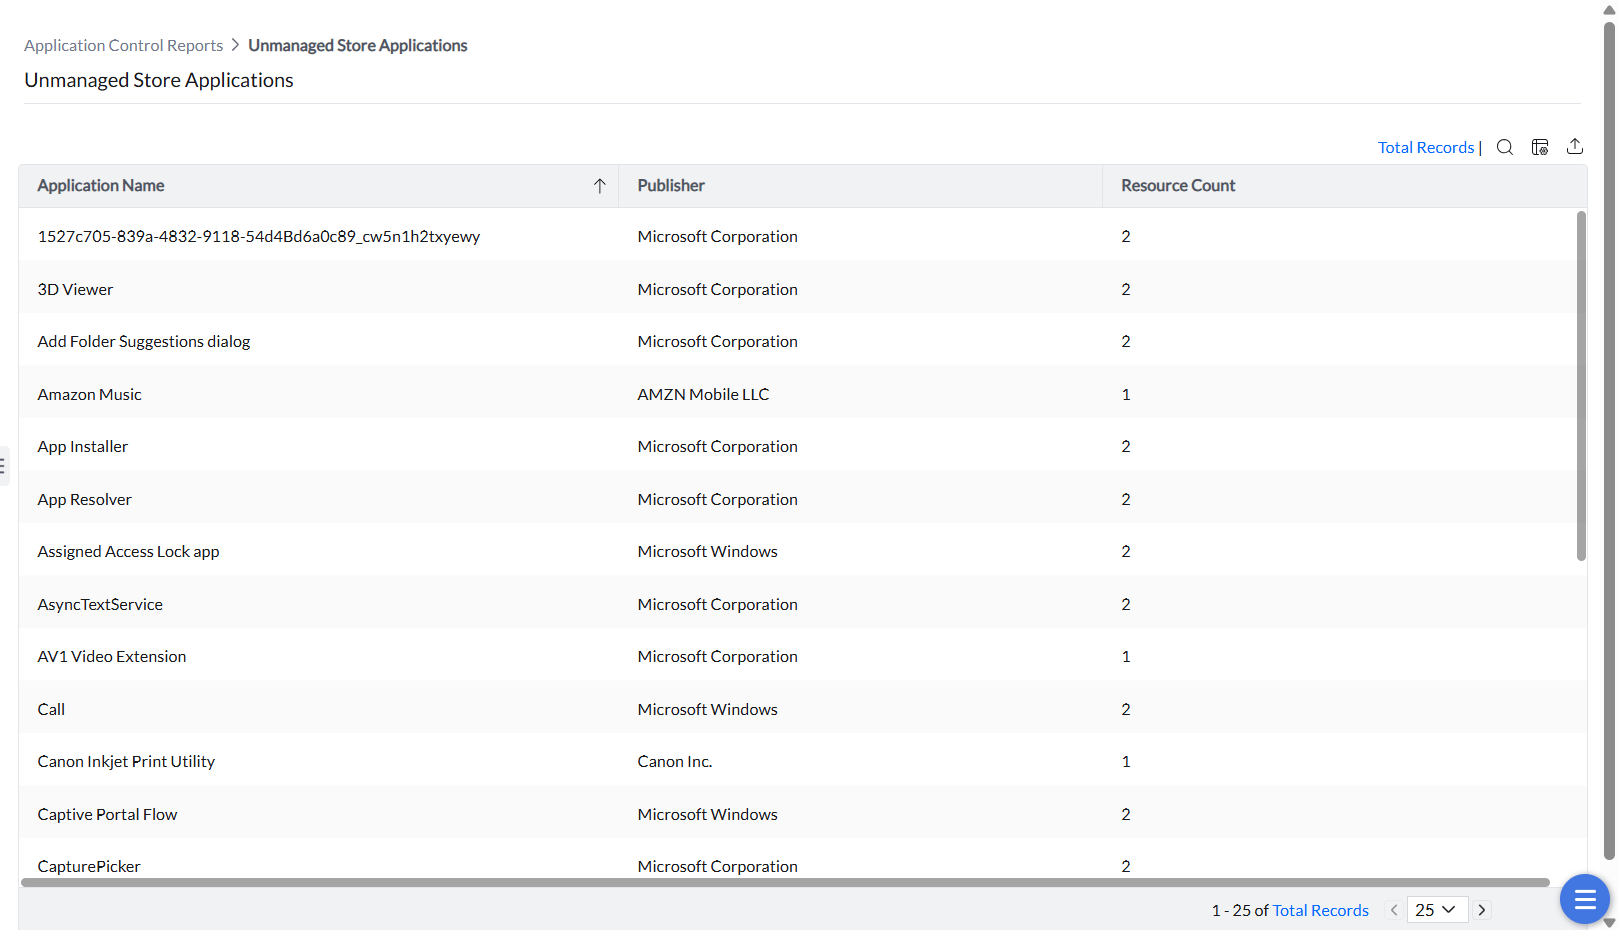The height and width of the screenshot is (930, 1618).
Task: Open the 25 rows-per-page dropdown
Action: coord(1436,910)
